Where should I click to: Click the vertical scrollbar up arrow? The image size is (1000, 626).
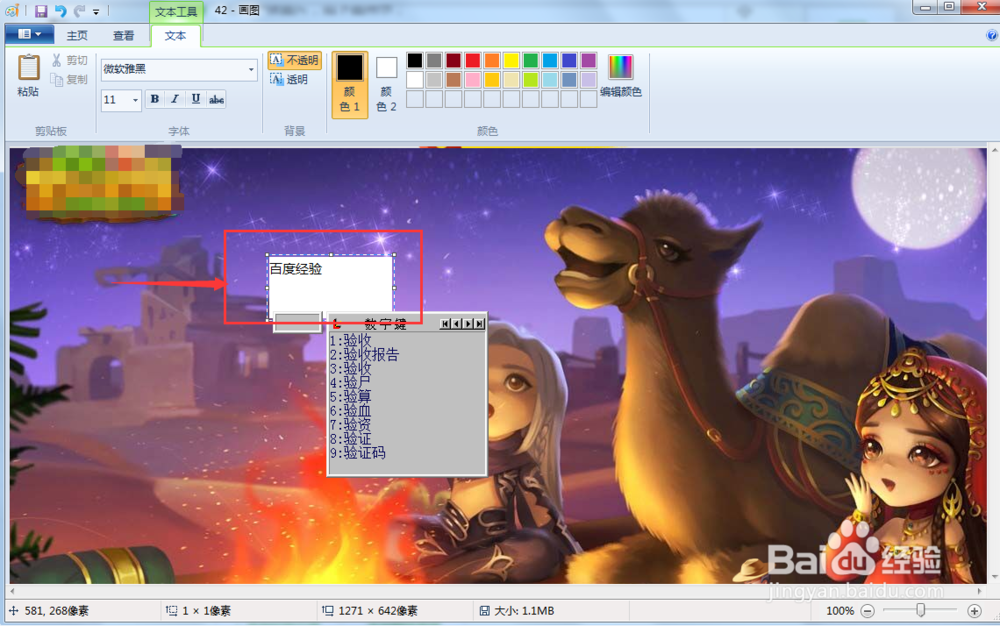click(994, 151)
